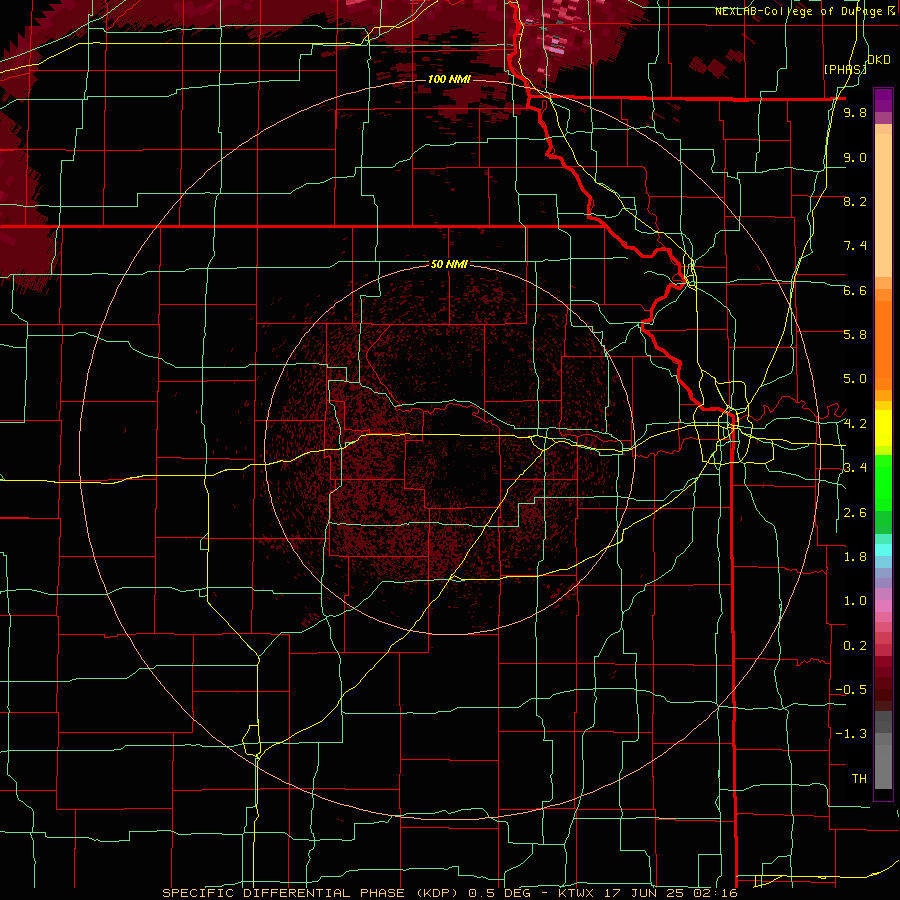Click the purple segment of the color bar

(x=883, y=100)
